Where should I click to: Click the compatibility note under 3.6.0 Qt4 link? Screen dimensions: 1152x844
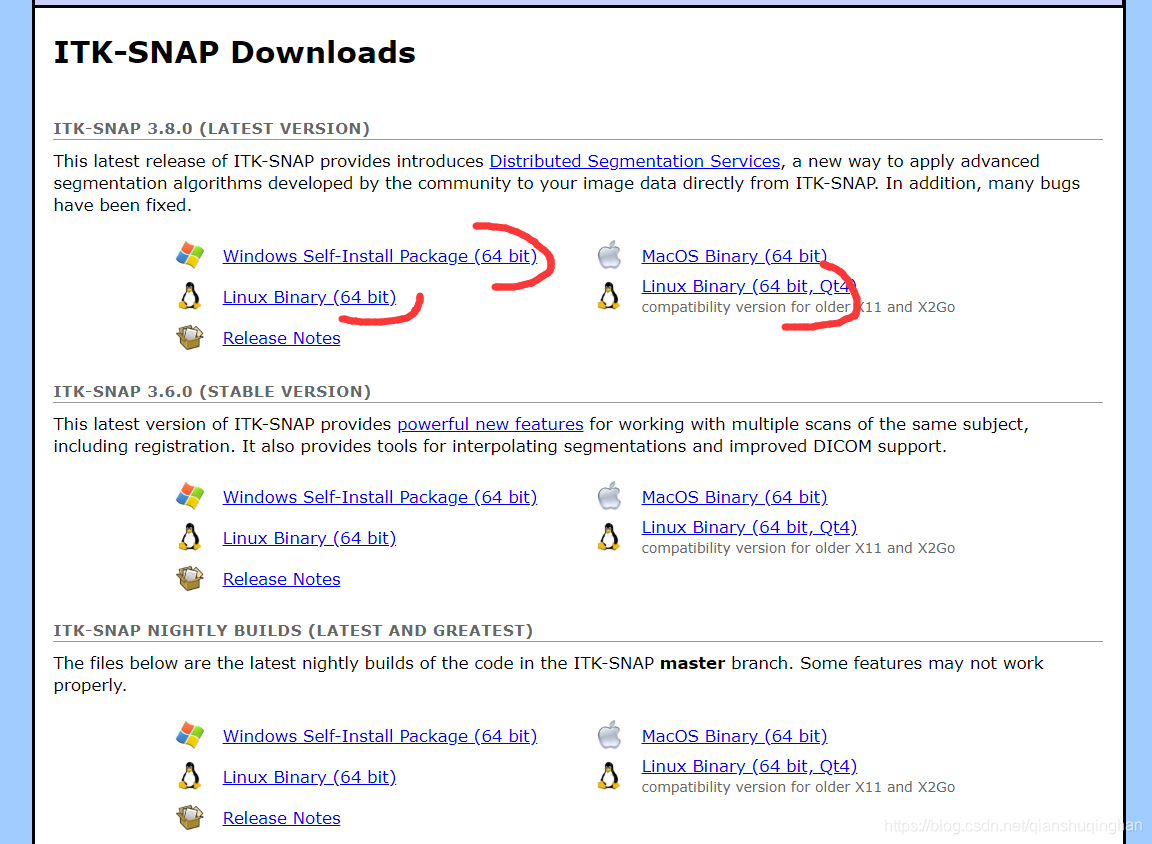click(x=798, y=548)
